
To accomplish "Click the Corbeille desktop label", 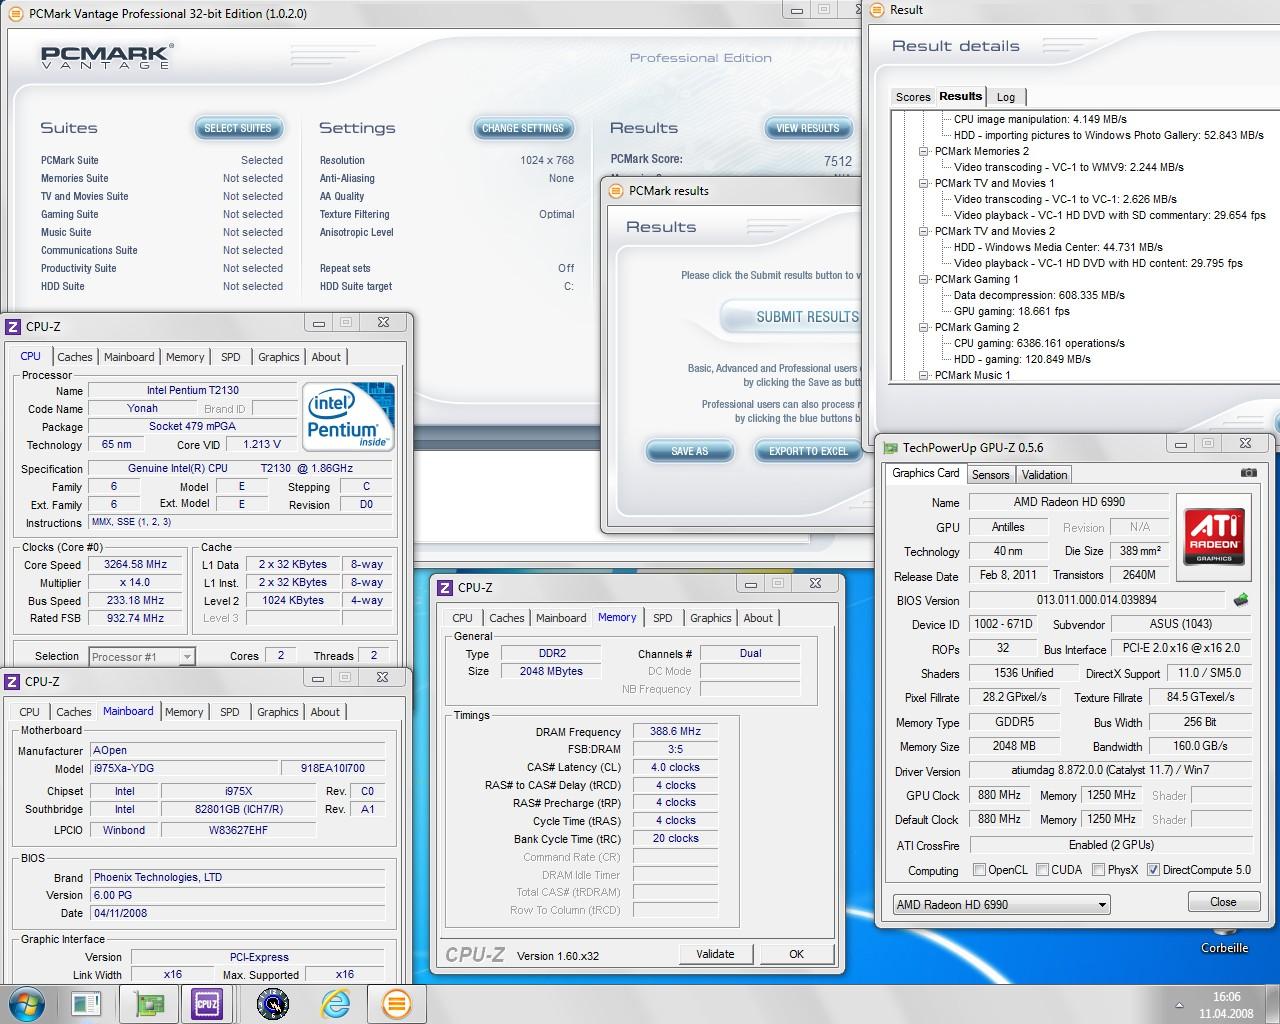I will click(x=1224, y=948).
